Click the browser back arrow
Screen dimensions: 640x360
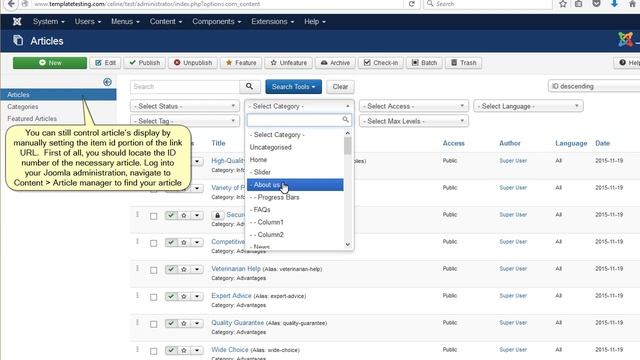tap(11, 4)
